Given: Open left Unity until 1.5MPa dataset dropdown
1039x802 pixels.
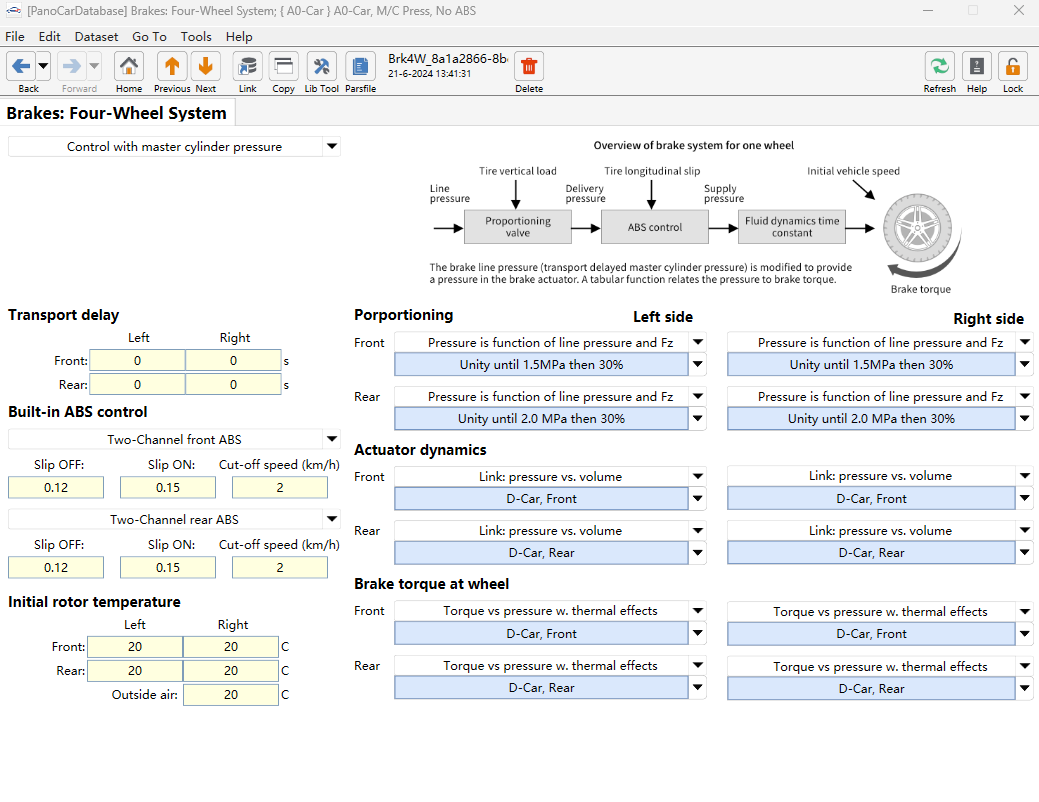Looking at the screenshot, I should pos(698,364).
